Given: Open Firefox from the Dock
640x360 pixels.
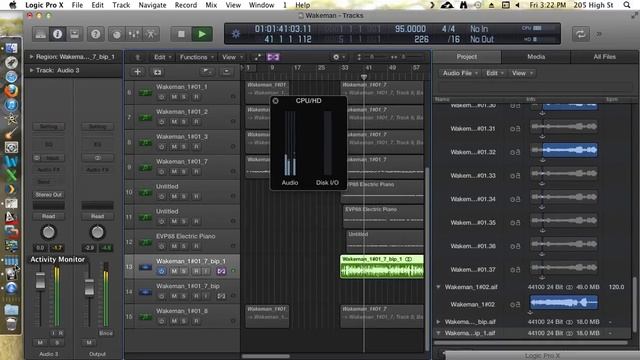Looking at the screenshot, I should 11,91.
